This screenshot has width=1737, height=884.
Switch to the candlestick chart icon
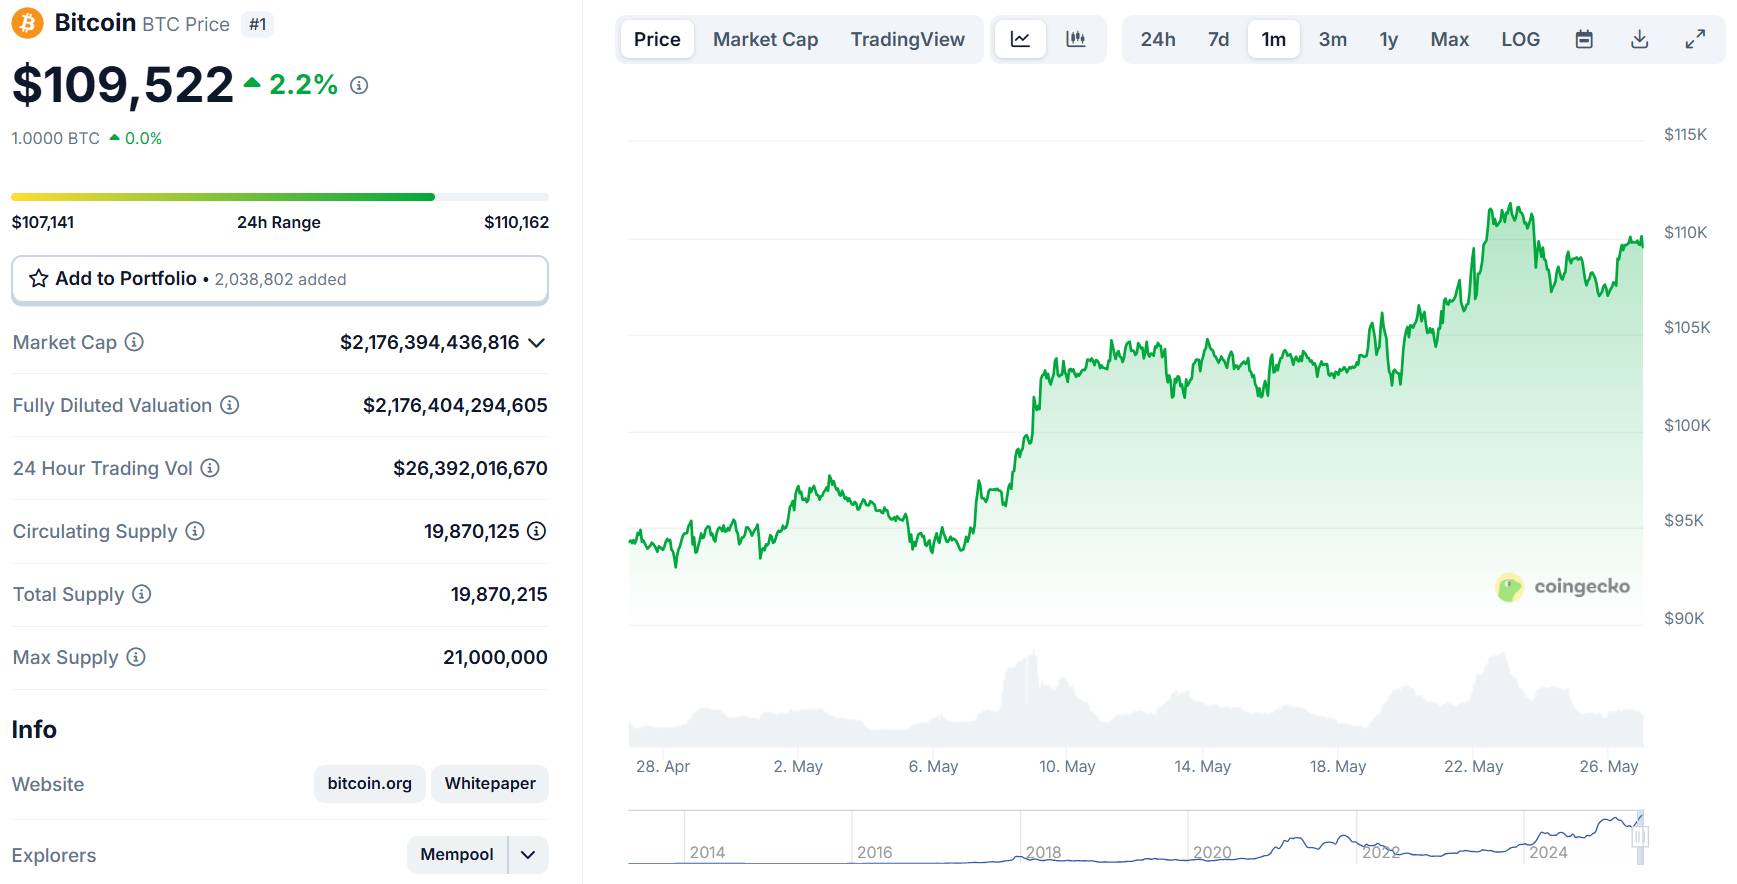(1076, 39)
